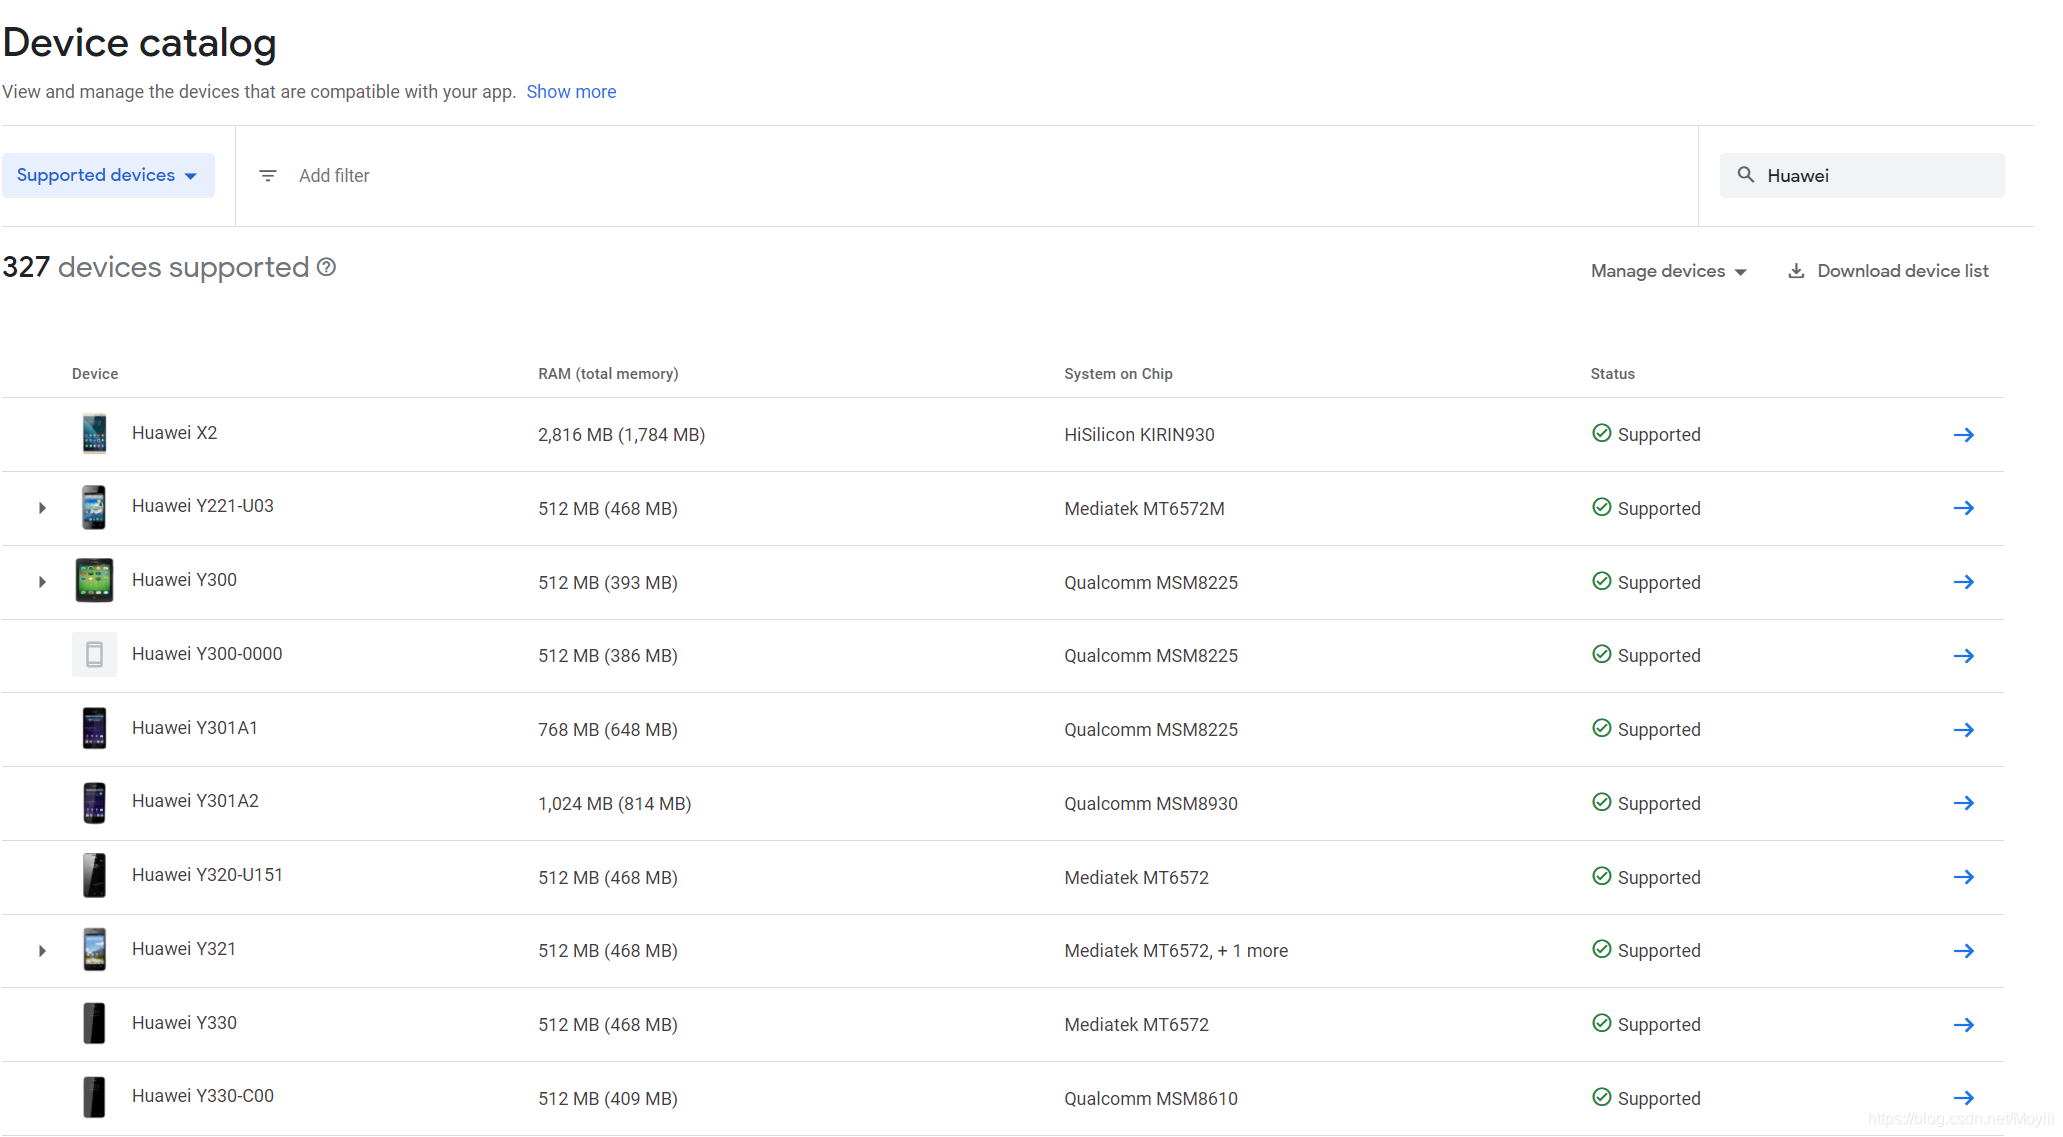Click the filter icon next to Add filter
The height and width of the screenshot is (1137, 2063).
pos(267,175)
